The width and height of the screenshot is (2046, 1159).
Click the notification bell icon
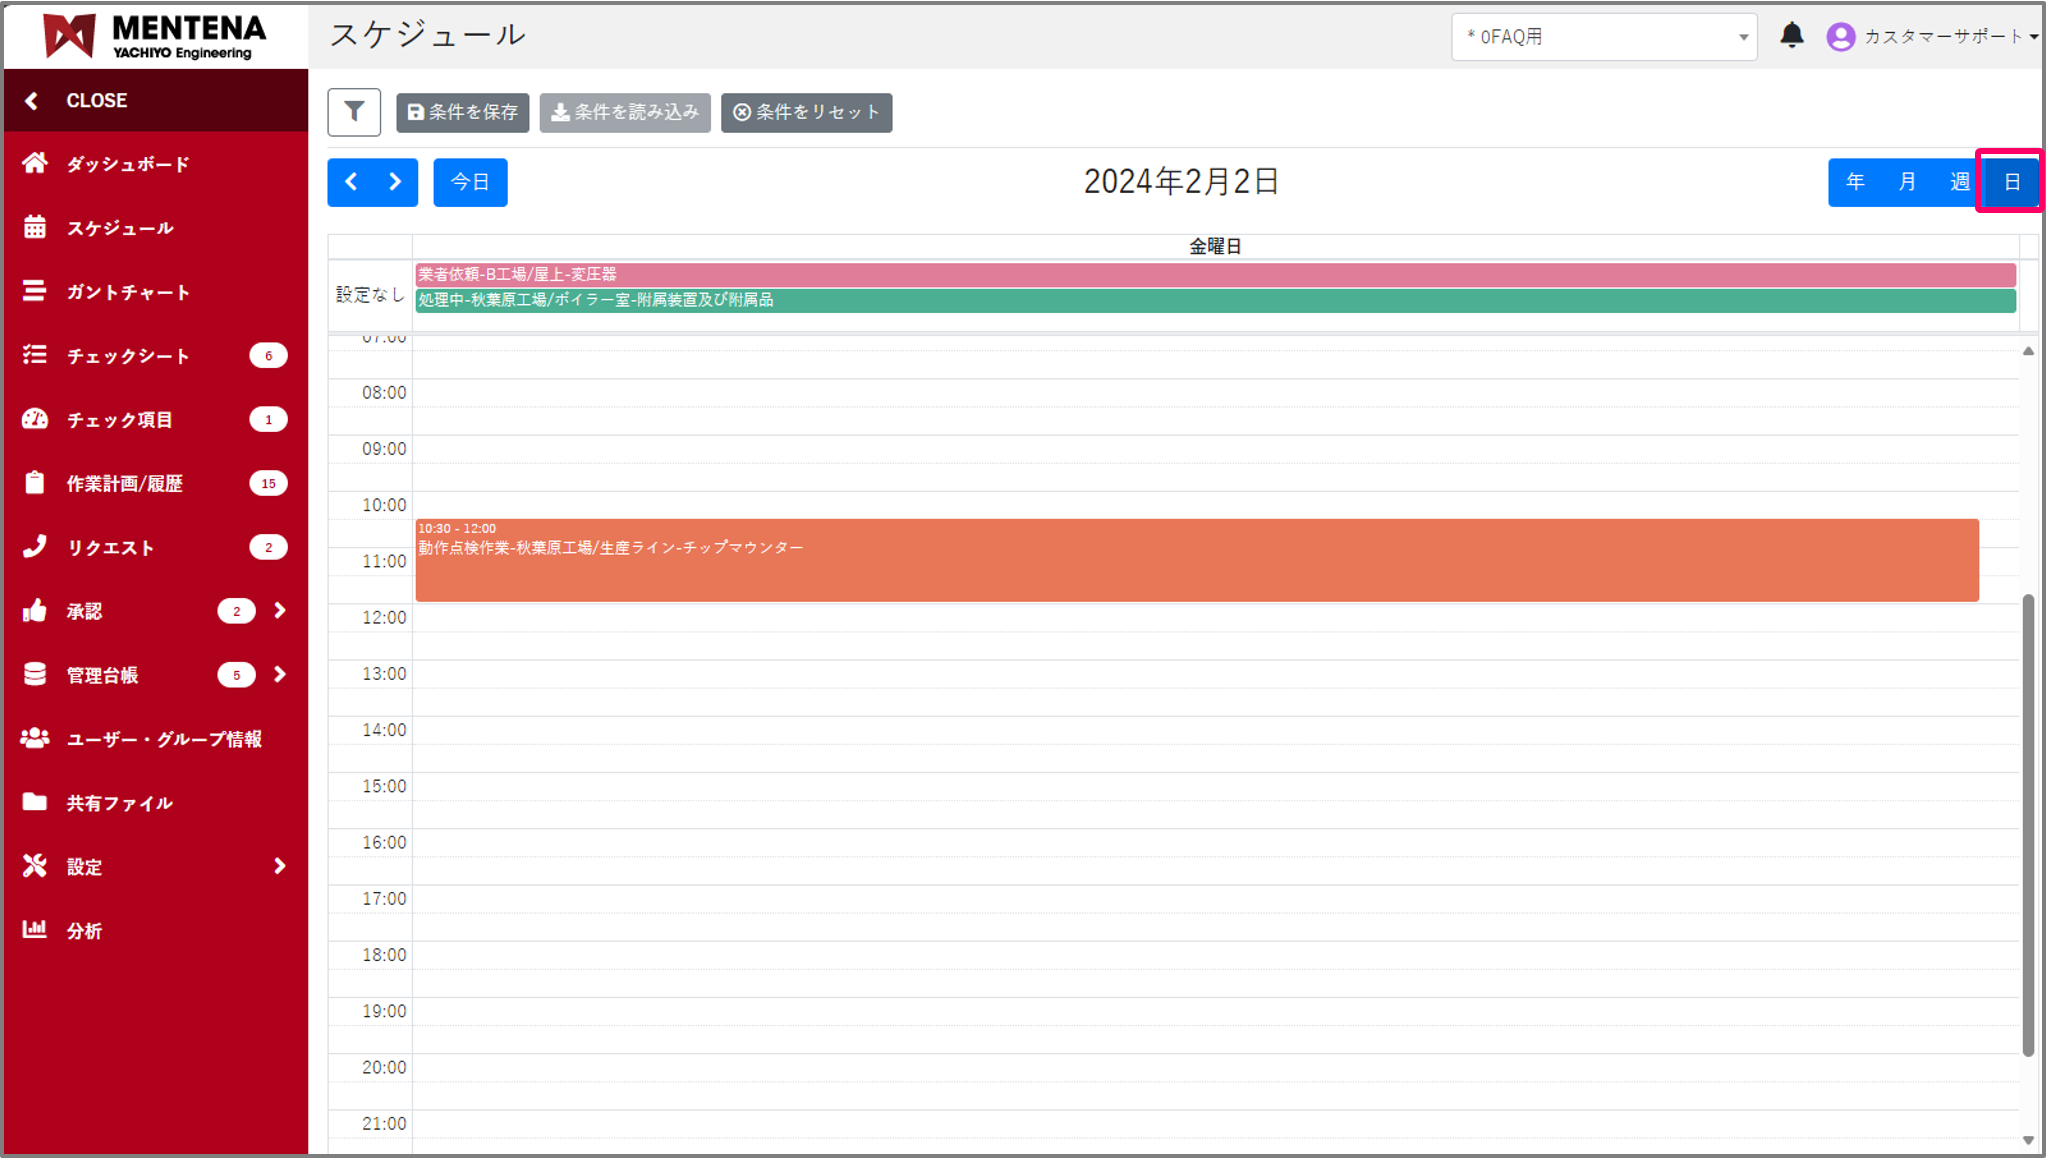pos(1791,36)
